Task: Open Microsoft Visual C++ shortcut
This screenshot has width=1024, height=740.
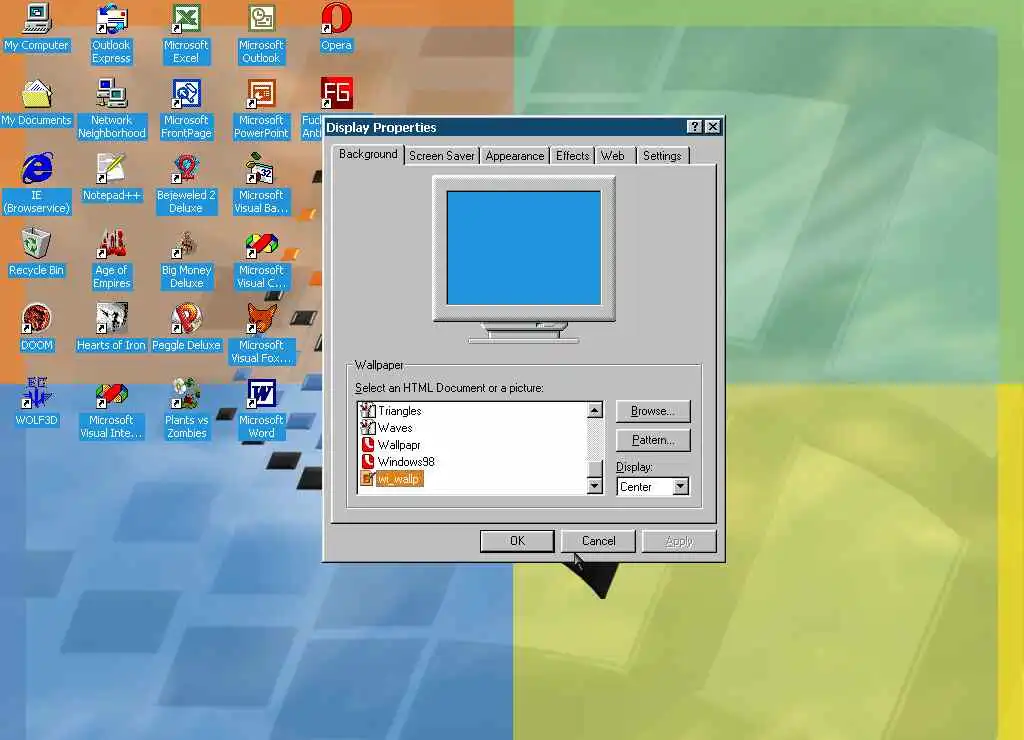Action: point(261,259)
